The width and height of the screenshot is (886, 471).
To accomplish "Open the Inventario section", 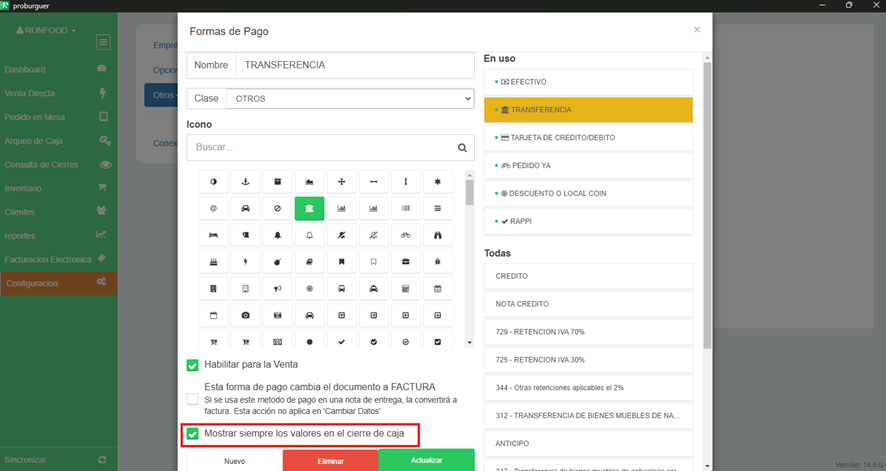I will tap(57, 188).
